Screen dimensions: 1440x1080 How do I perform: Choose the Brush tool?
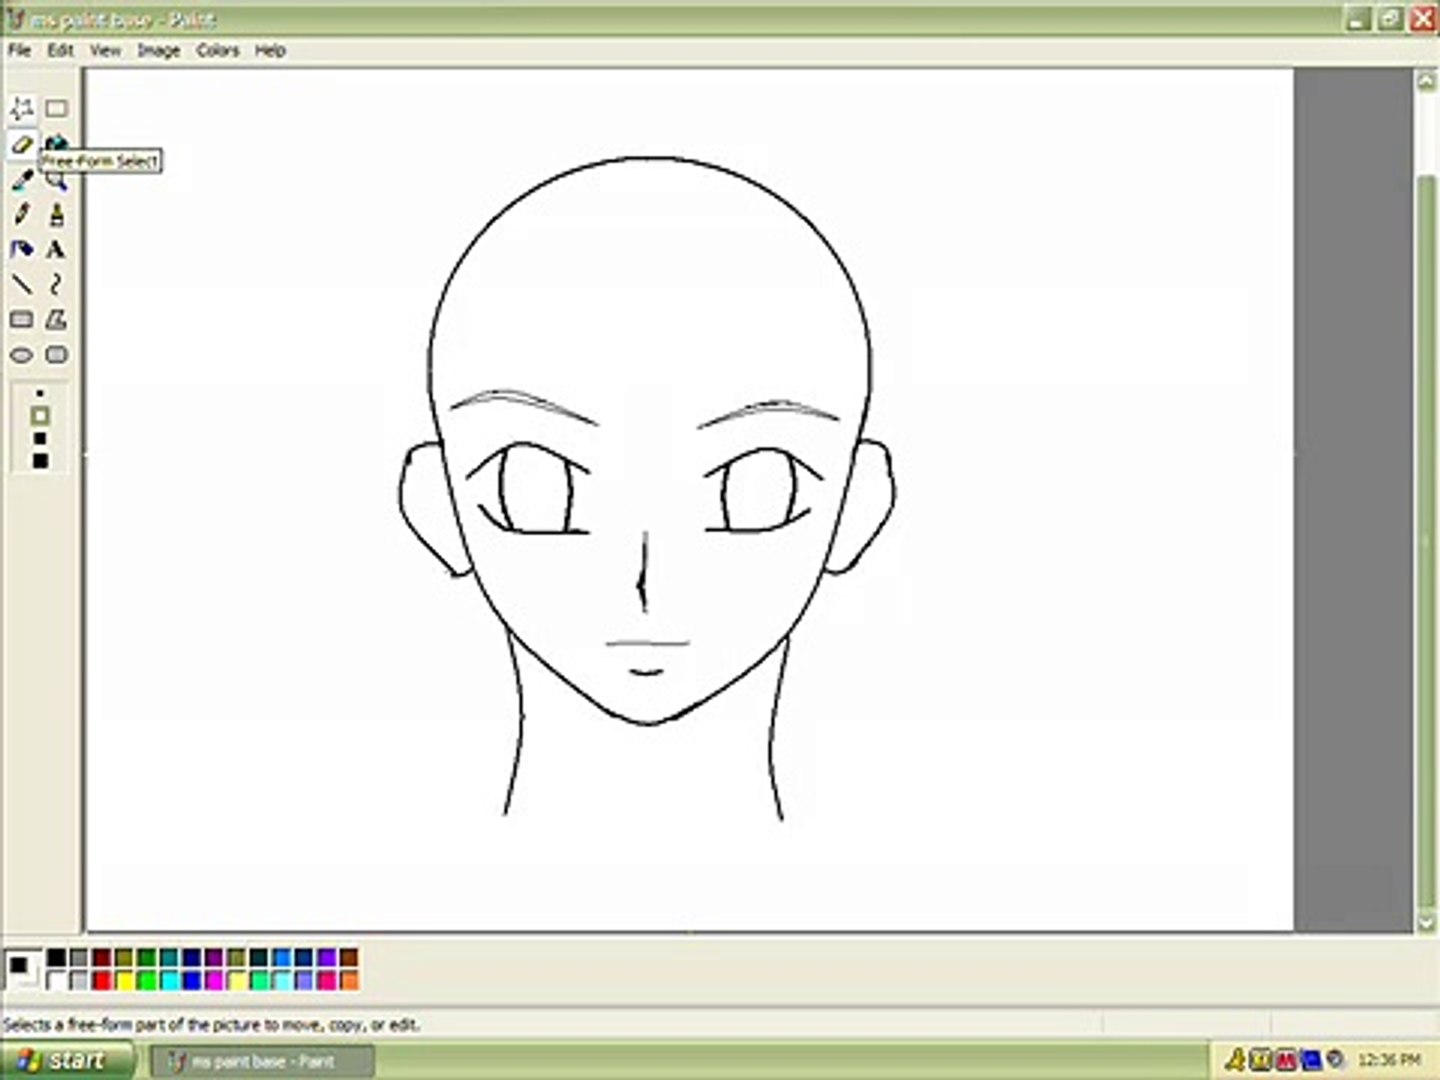56,214
